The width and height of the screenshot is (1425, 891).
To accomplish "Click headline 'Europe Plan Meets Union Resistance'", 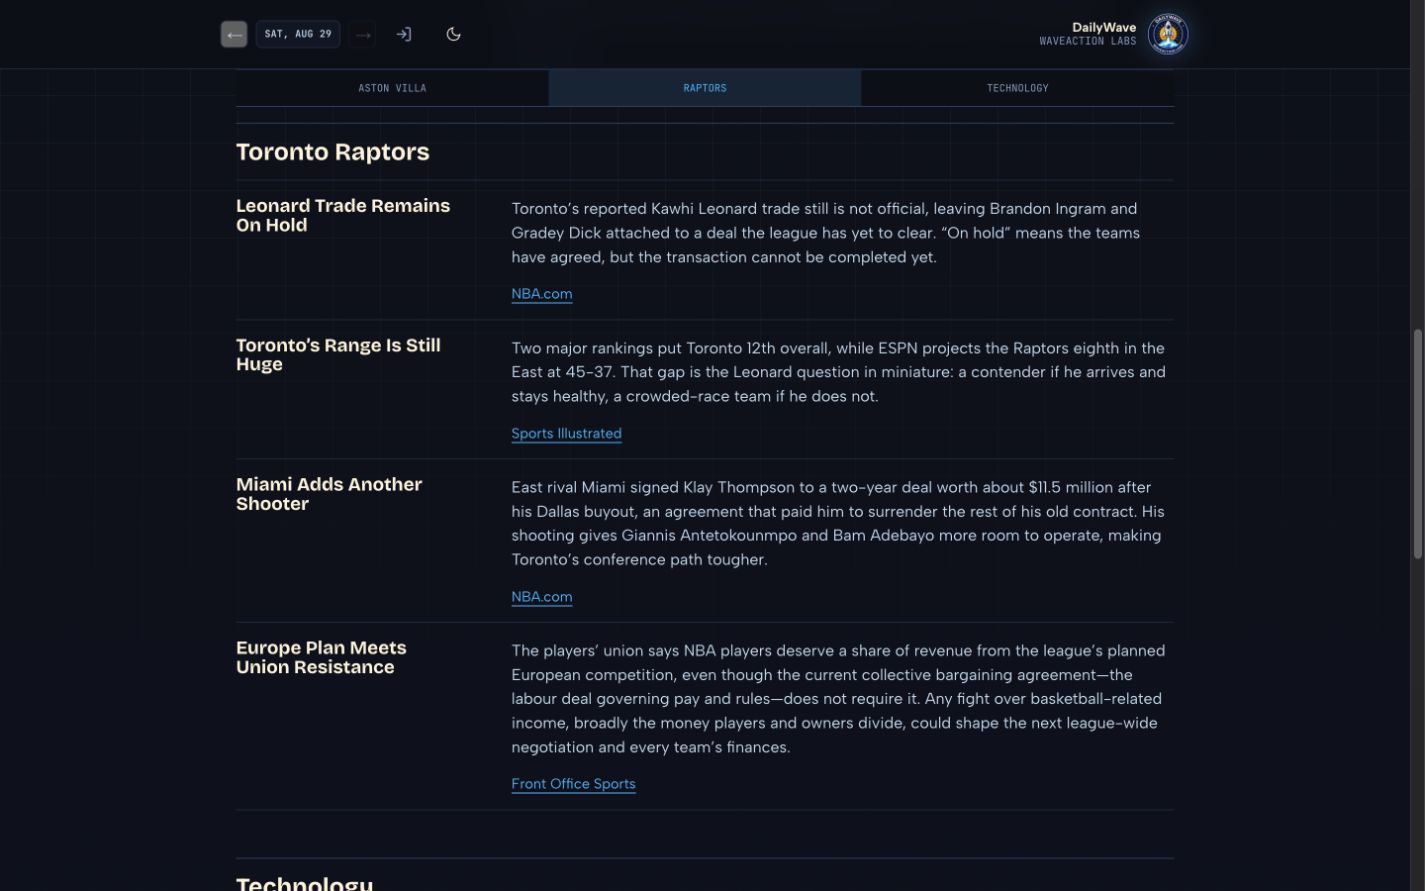I will (x=321, y=657).
